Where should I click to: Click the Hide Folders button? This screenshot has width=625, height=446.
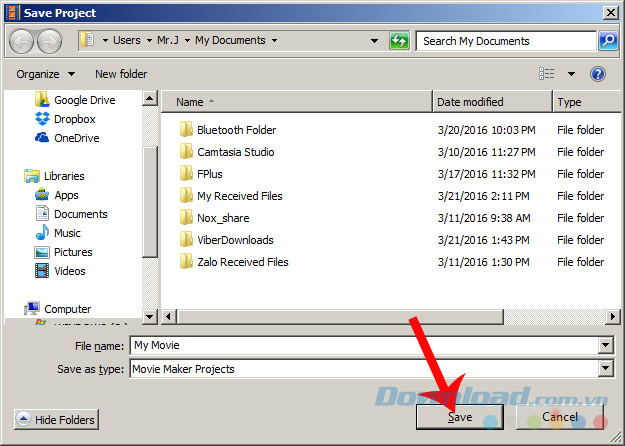click(56, 419)
